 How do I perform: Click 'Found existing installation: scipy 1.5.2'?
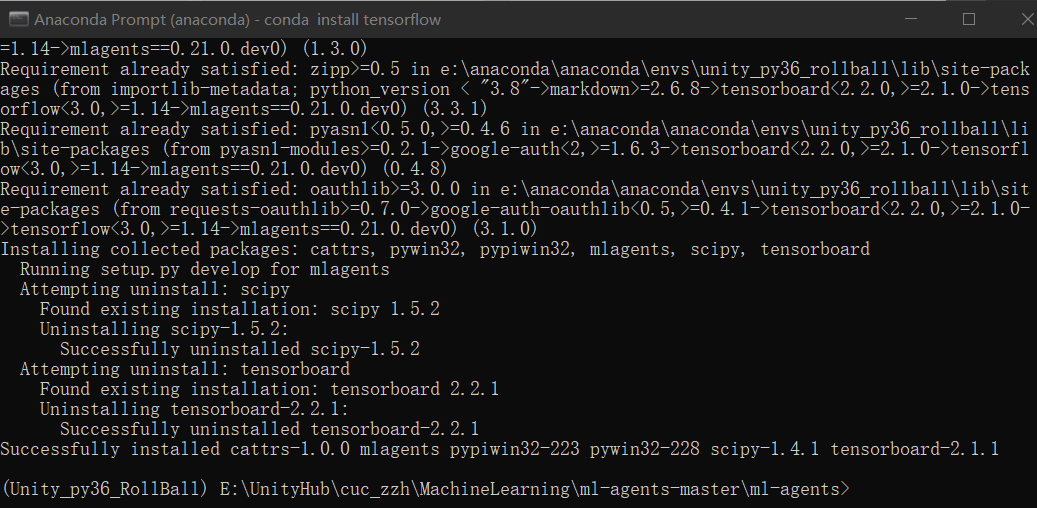[x=240, y=309]
